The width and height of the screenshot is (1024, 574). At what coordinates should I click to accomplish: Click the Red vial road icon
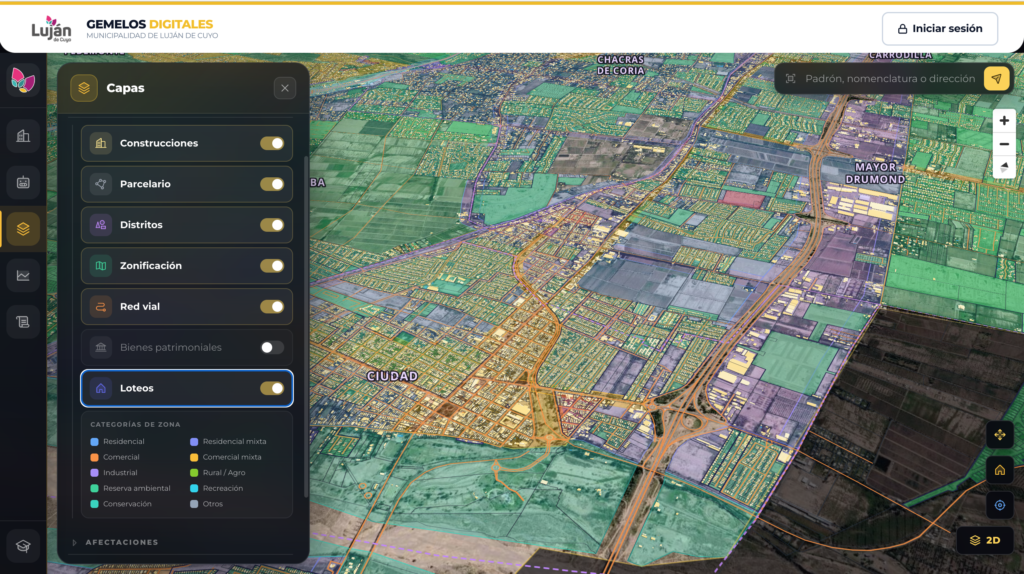pos(101,306)
